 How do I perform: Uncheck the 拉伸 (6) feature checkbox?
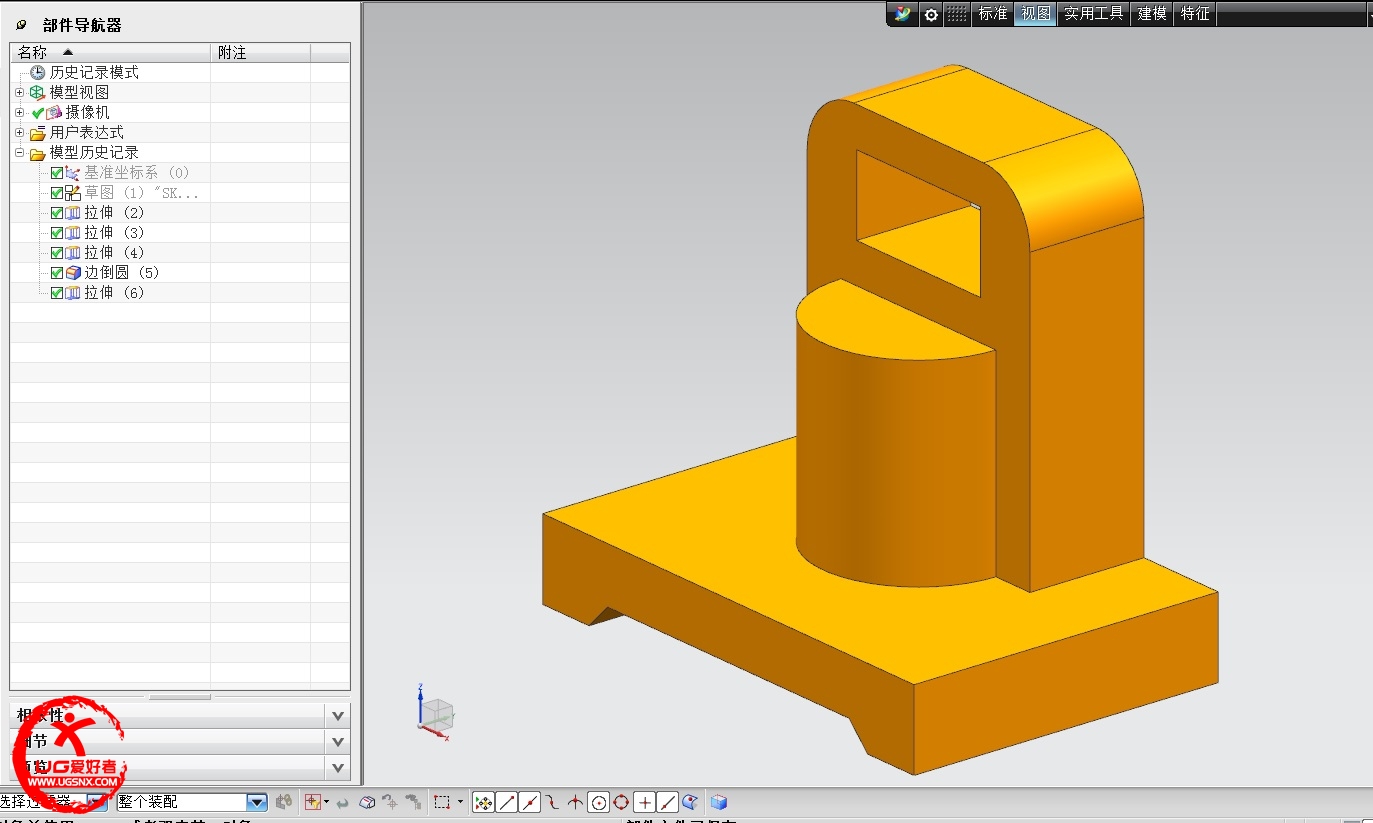pos(57,293)
